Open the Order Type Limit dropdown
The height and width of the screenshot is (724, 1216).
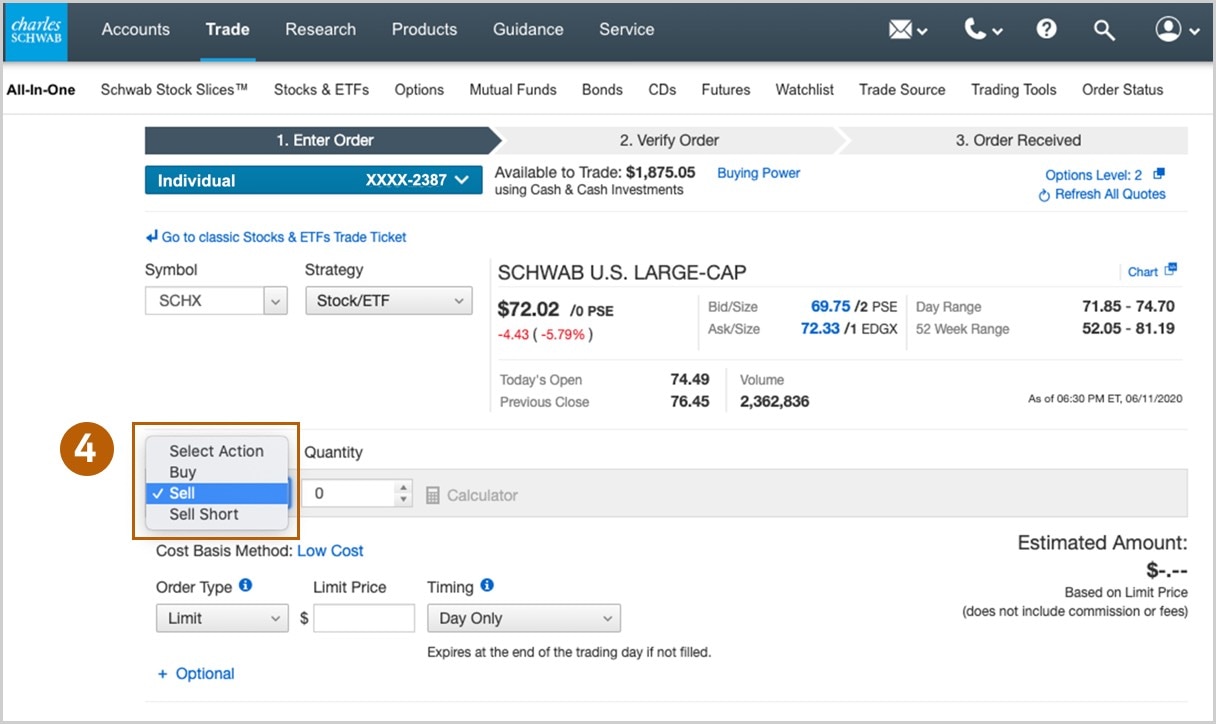222,619
